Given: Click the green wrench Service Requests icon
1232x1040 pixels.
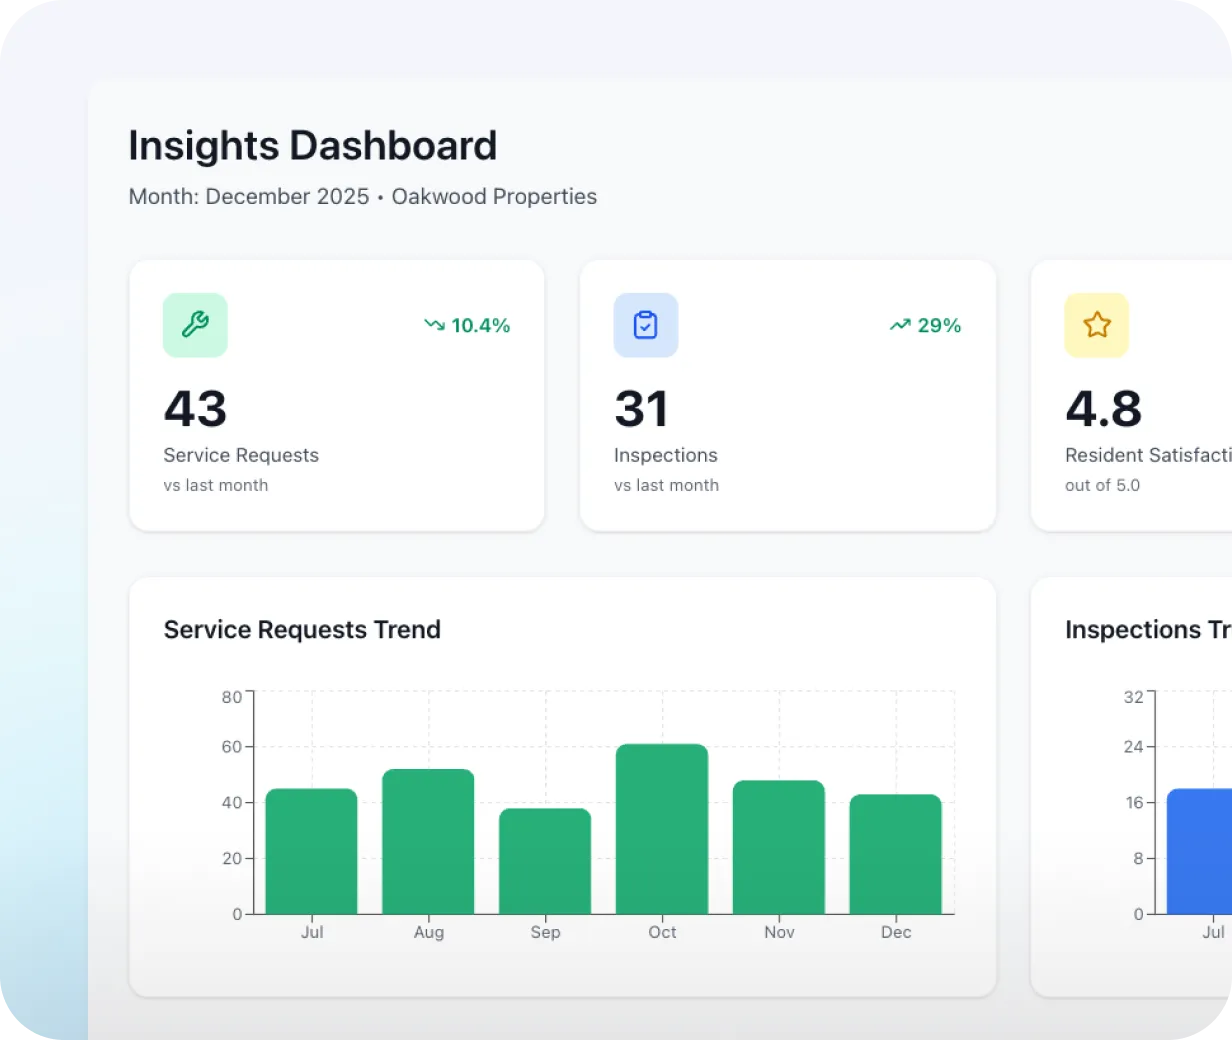Looking at the screenshot, I should click(x=195, y=325).
